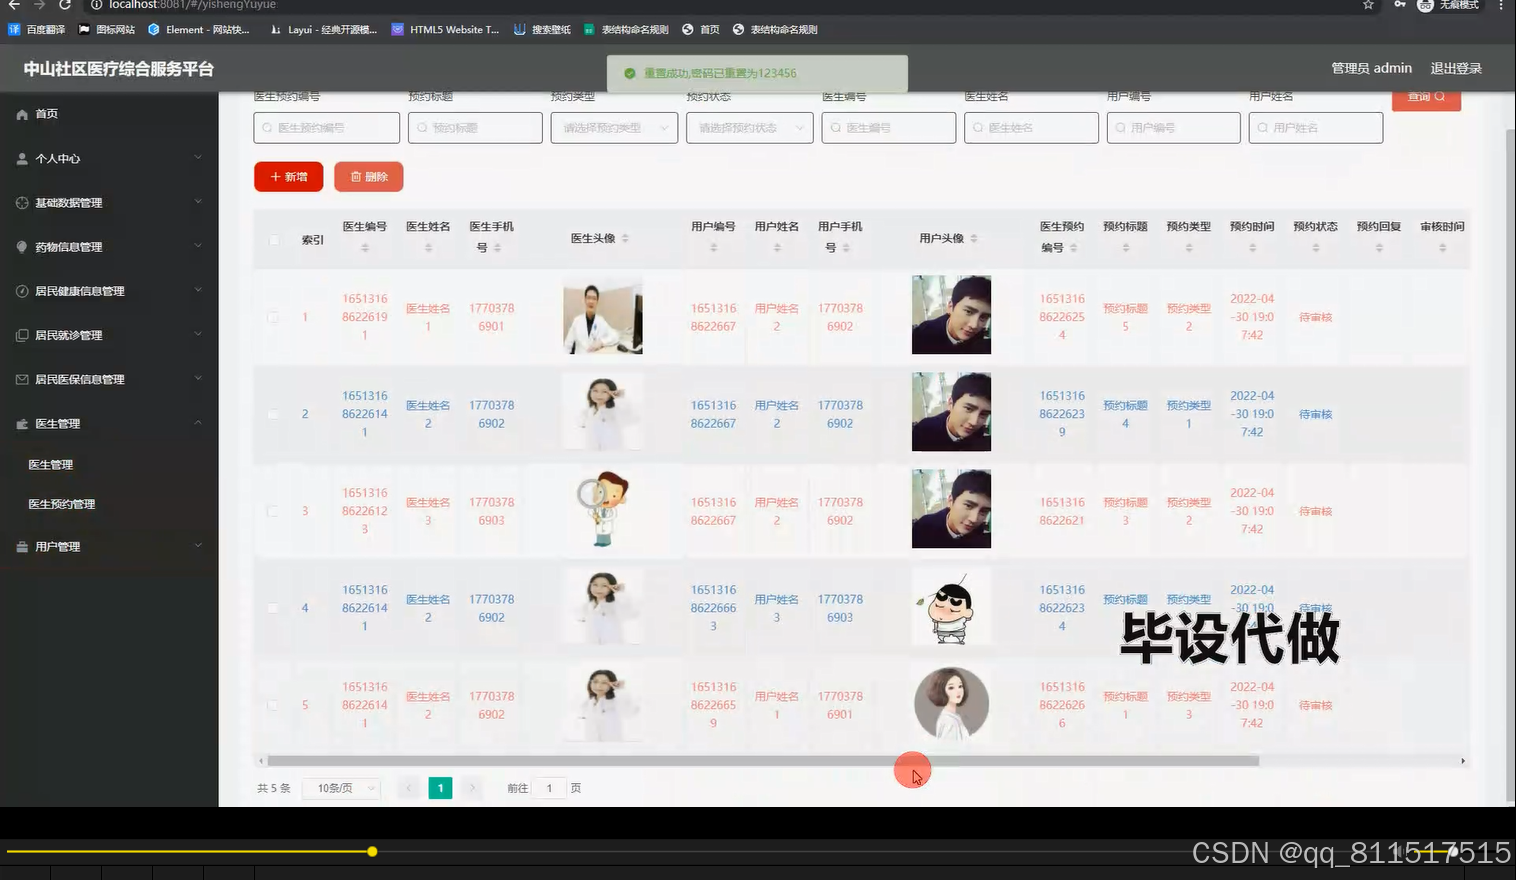Viewport: 1516px width, 880px height.
Task: Open the 图标网站 bookmark
Action: pyautogui.click(x=107, y=30)
